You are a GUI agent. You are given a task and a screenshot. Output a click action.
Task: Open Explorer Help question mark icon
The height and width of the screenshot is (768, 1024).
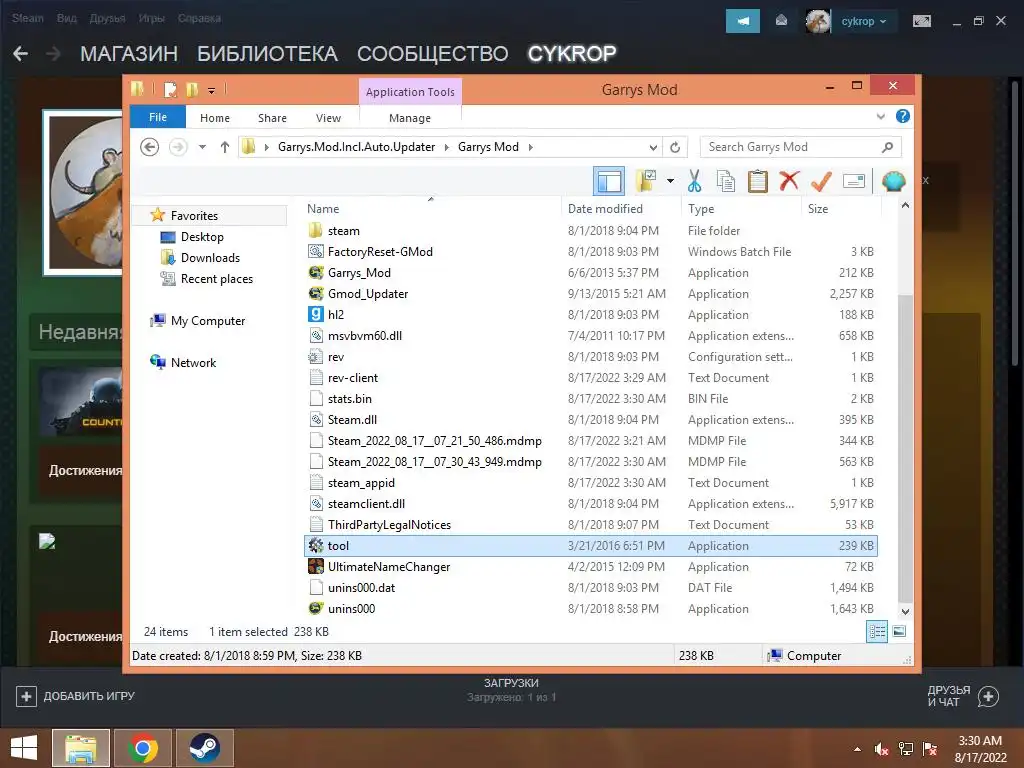pyautogui.click(x=903, y=116)
